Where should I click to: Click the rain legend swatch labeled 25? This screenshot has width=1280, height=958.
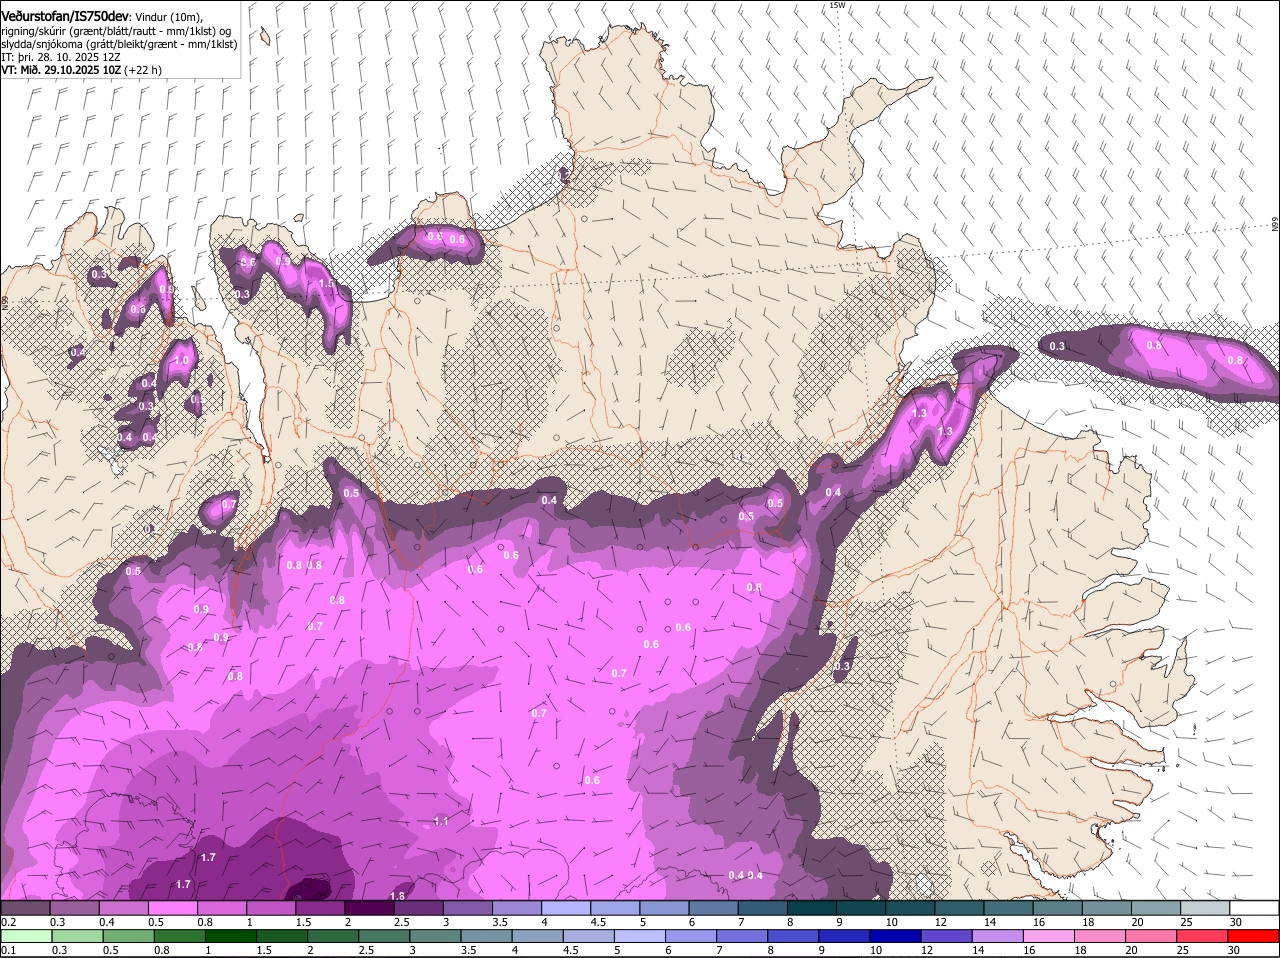pos(1203,935)
